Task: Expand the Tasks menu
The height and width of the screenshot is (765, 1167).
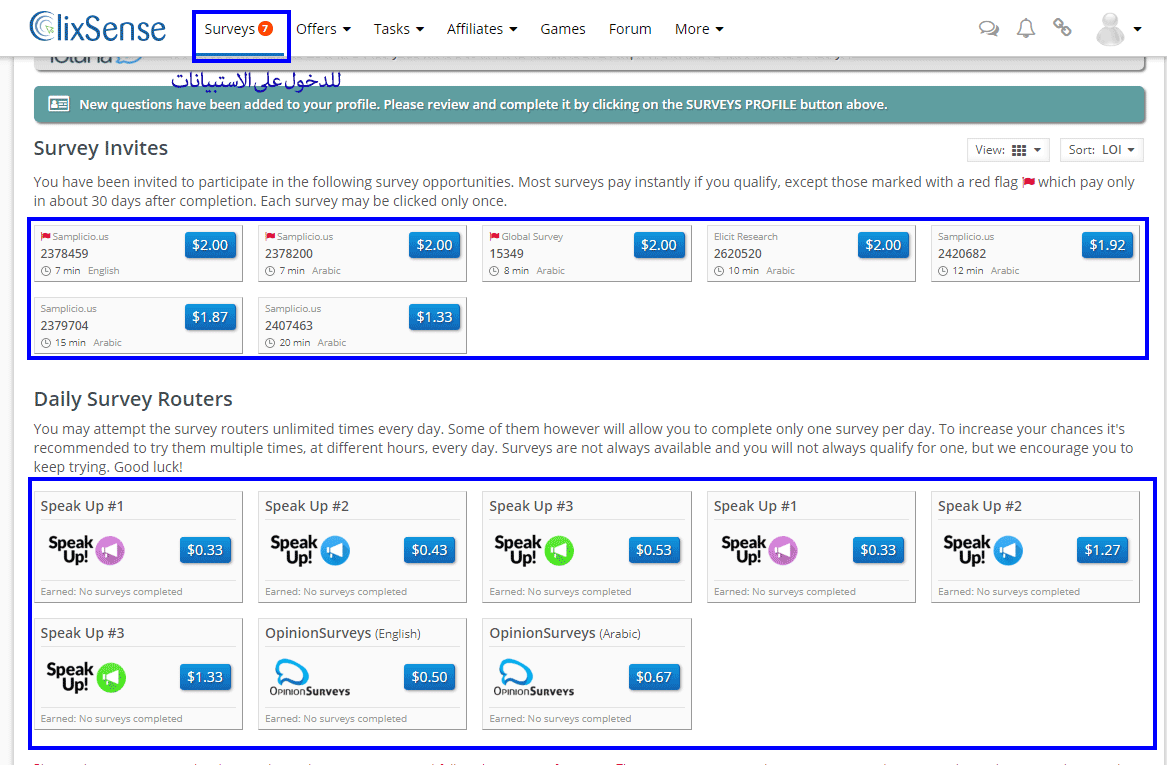Action: pyautogui.click(x=398, y=29)
